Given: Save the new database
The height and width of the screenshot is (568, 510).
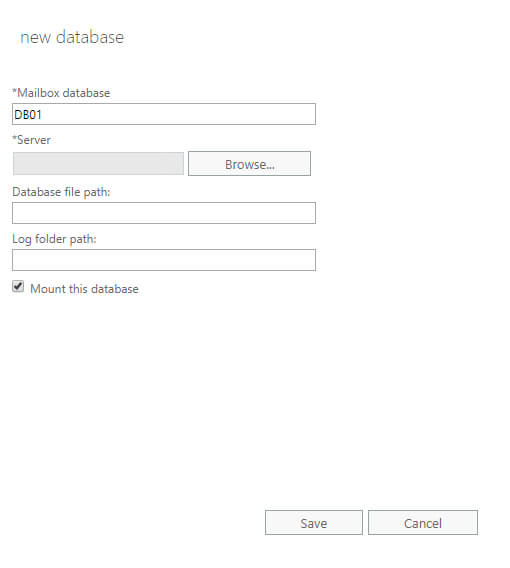Looking at the screenshot, I should (x=314, y=523).
